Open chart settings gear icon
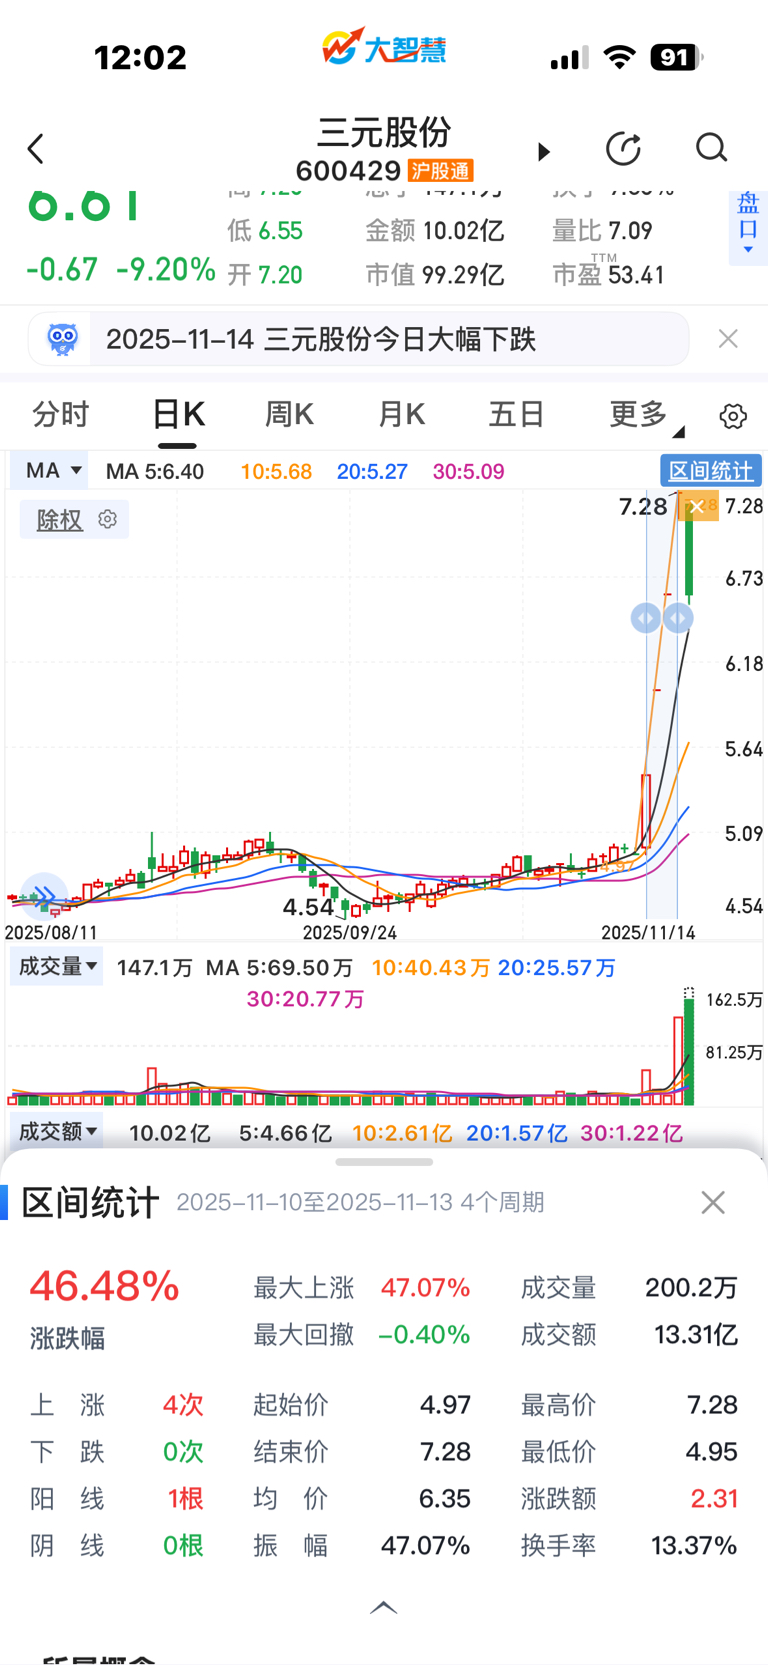This screenshot has width=769, height=1665. pos(733,416)
